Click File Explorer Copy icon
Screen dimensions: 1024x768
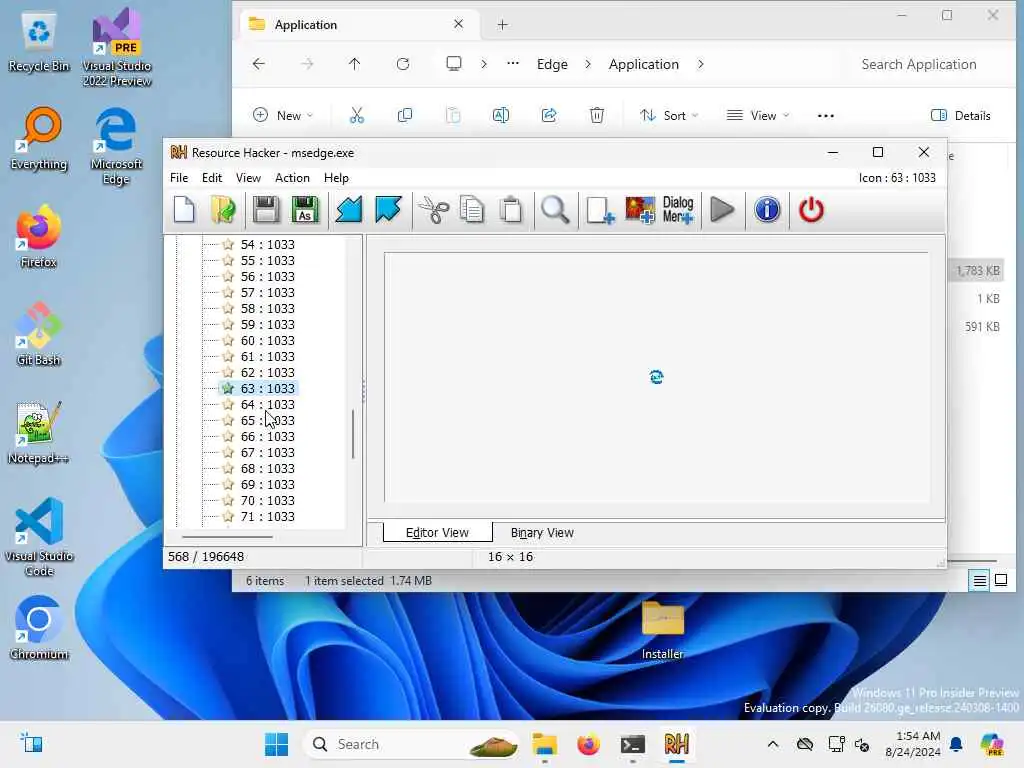(x=405, y=116)
